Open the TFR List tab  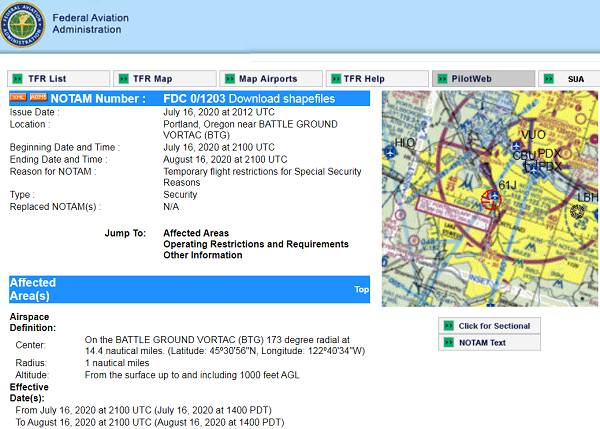[x=59, y=78]
